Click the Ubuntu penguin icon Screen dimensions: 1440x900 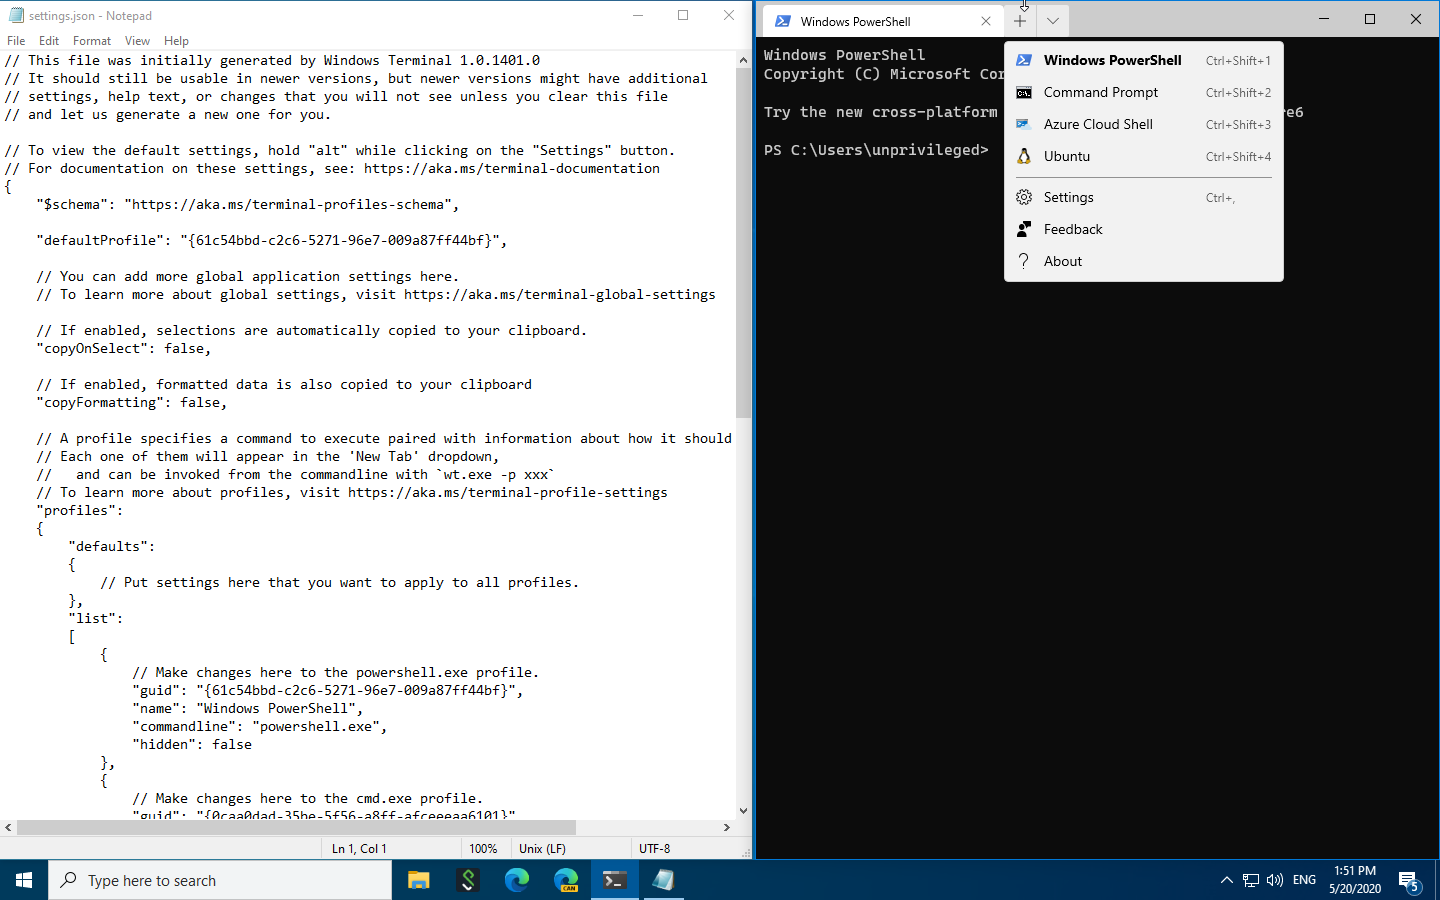pyautogui.click(x=1024, y=156)
